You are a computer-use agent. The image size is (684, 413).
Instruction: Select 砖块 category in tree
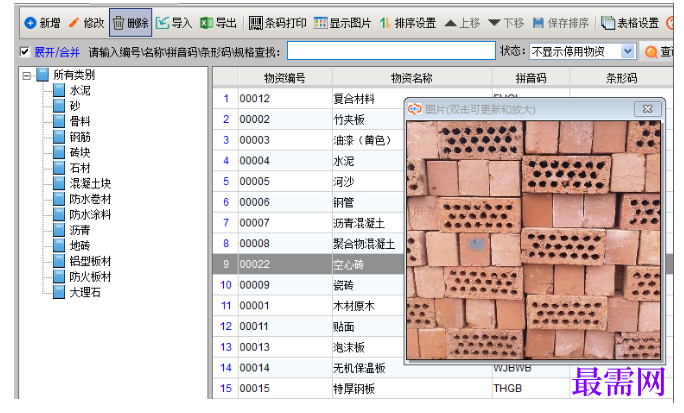click(x=80, y=152)
